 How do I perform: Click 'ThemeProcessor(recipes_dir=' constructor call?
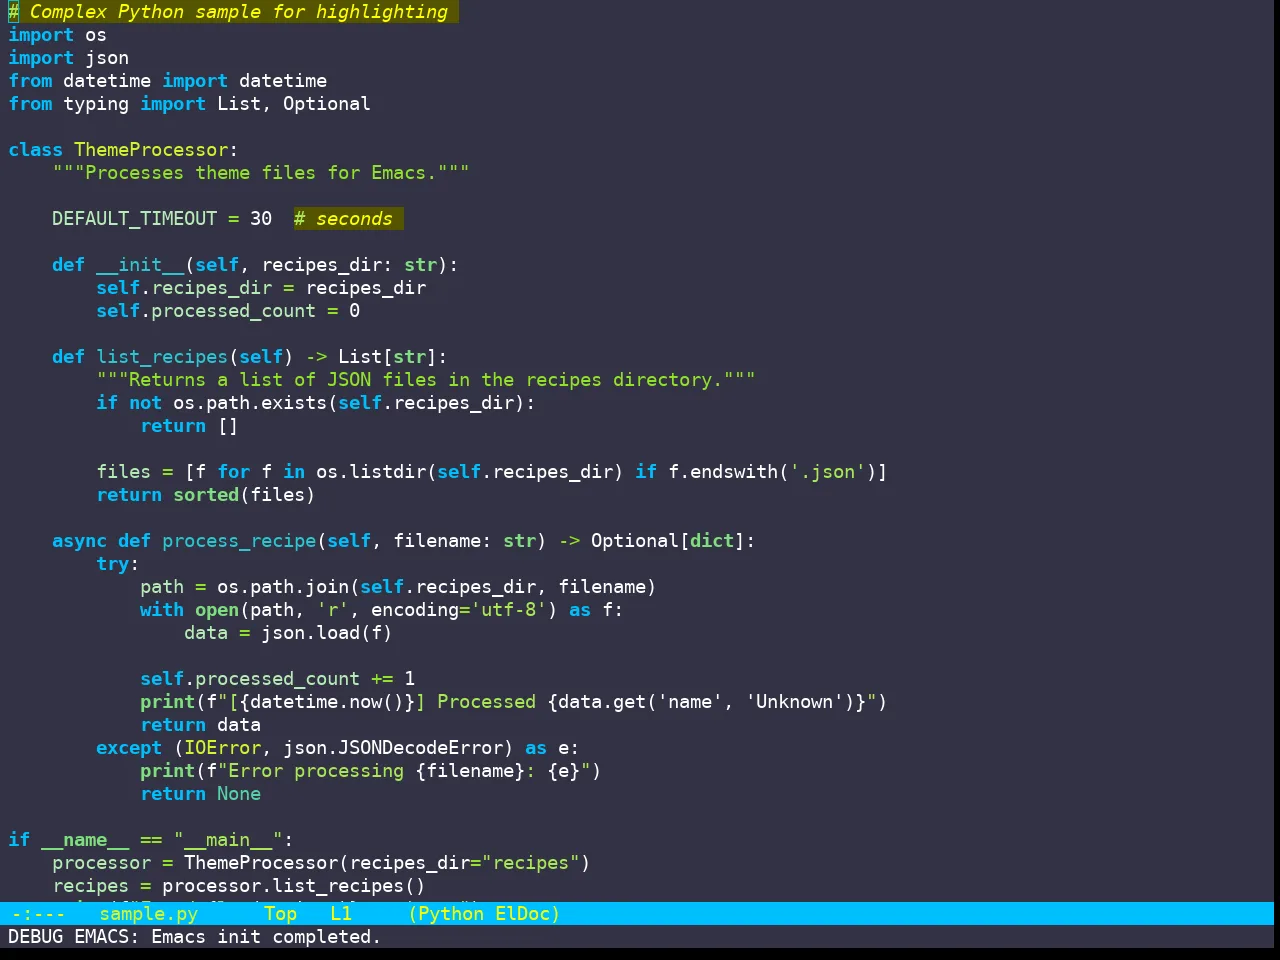click(332, 863)
